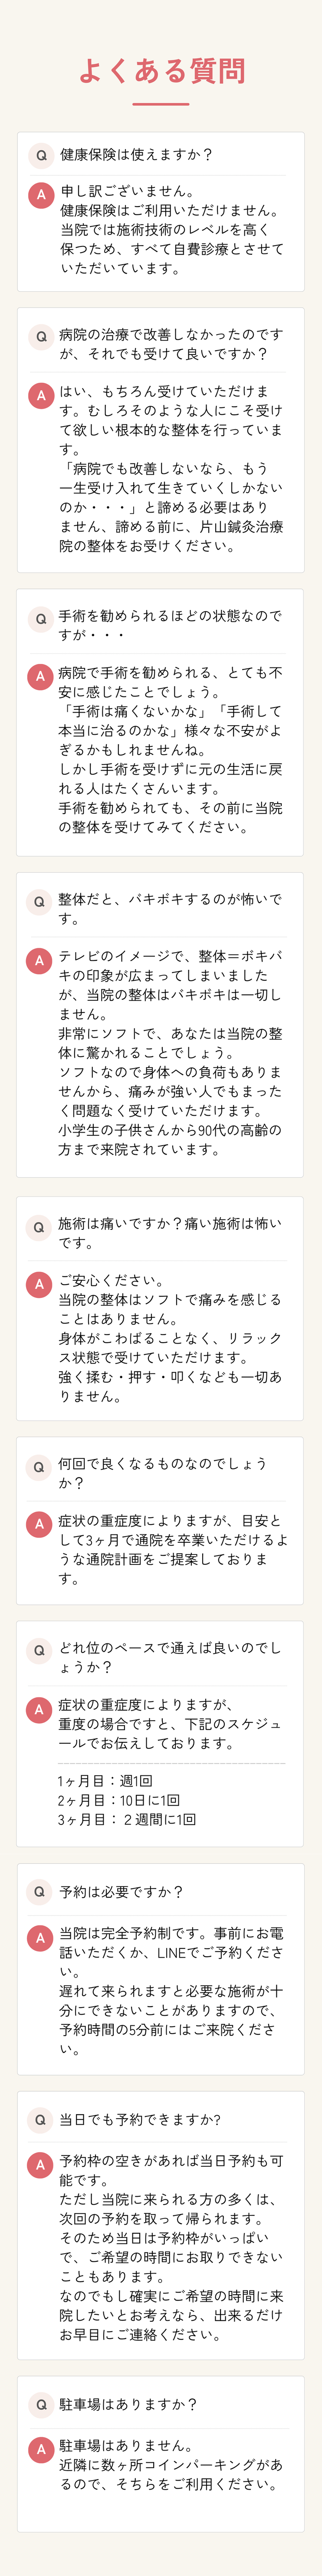This screenshot has height=2576, width=322.
Task: Click the Q icon for 手術を勧められるほどの状態 question
Action: [x=41, y=618]
